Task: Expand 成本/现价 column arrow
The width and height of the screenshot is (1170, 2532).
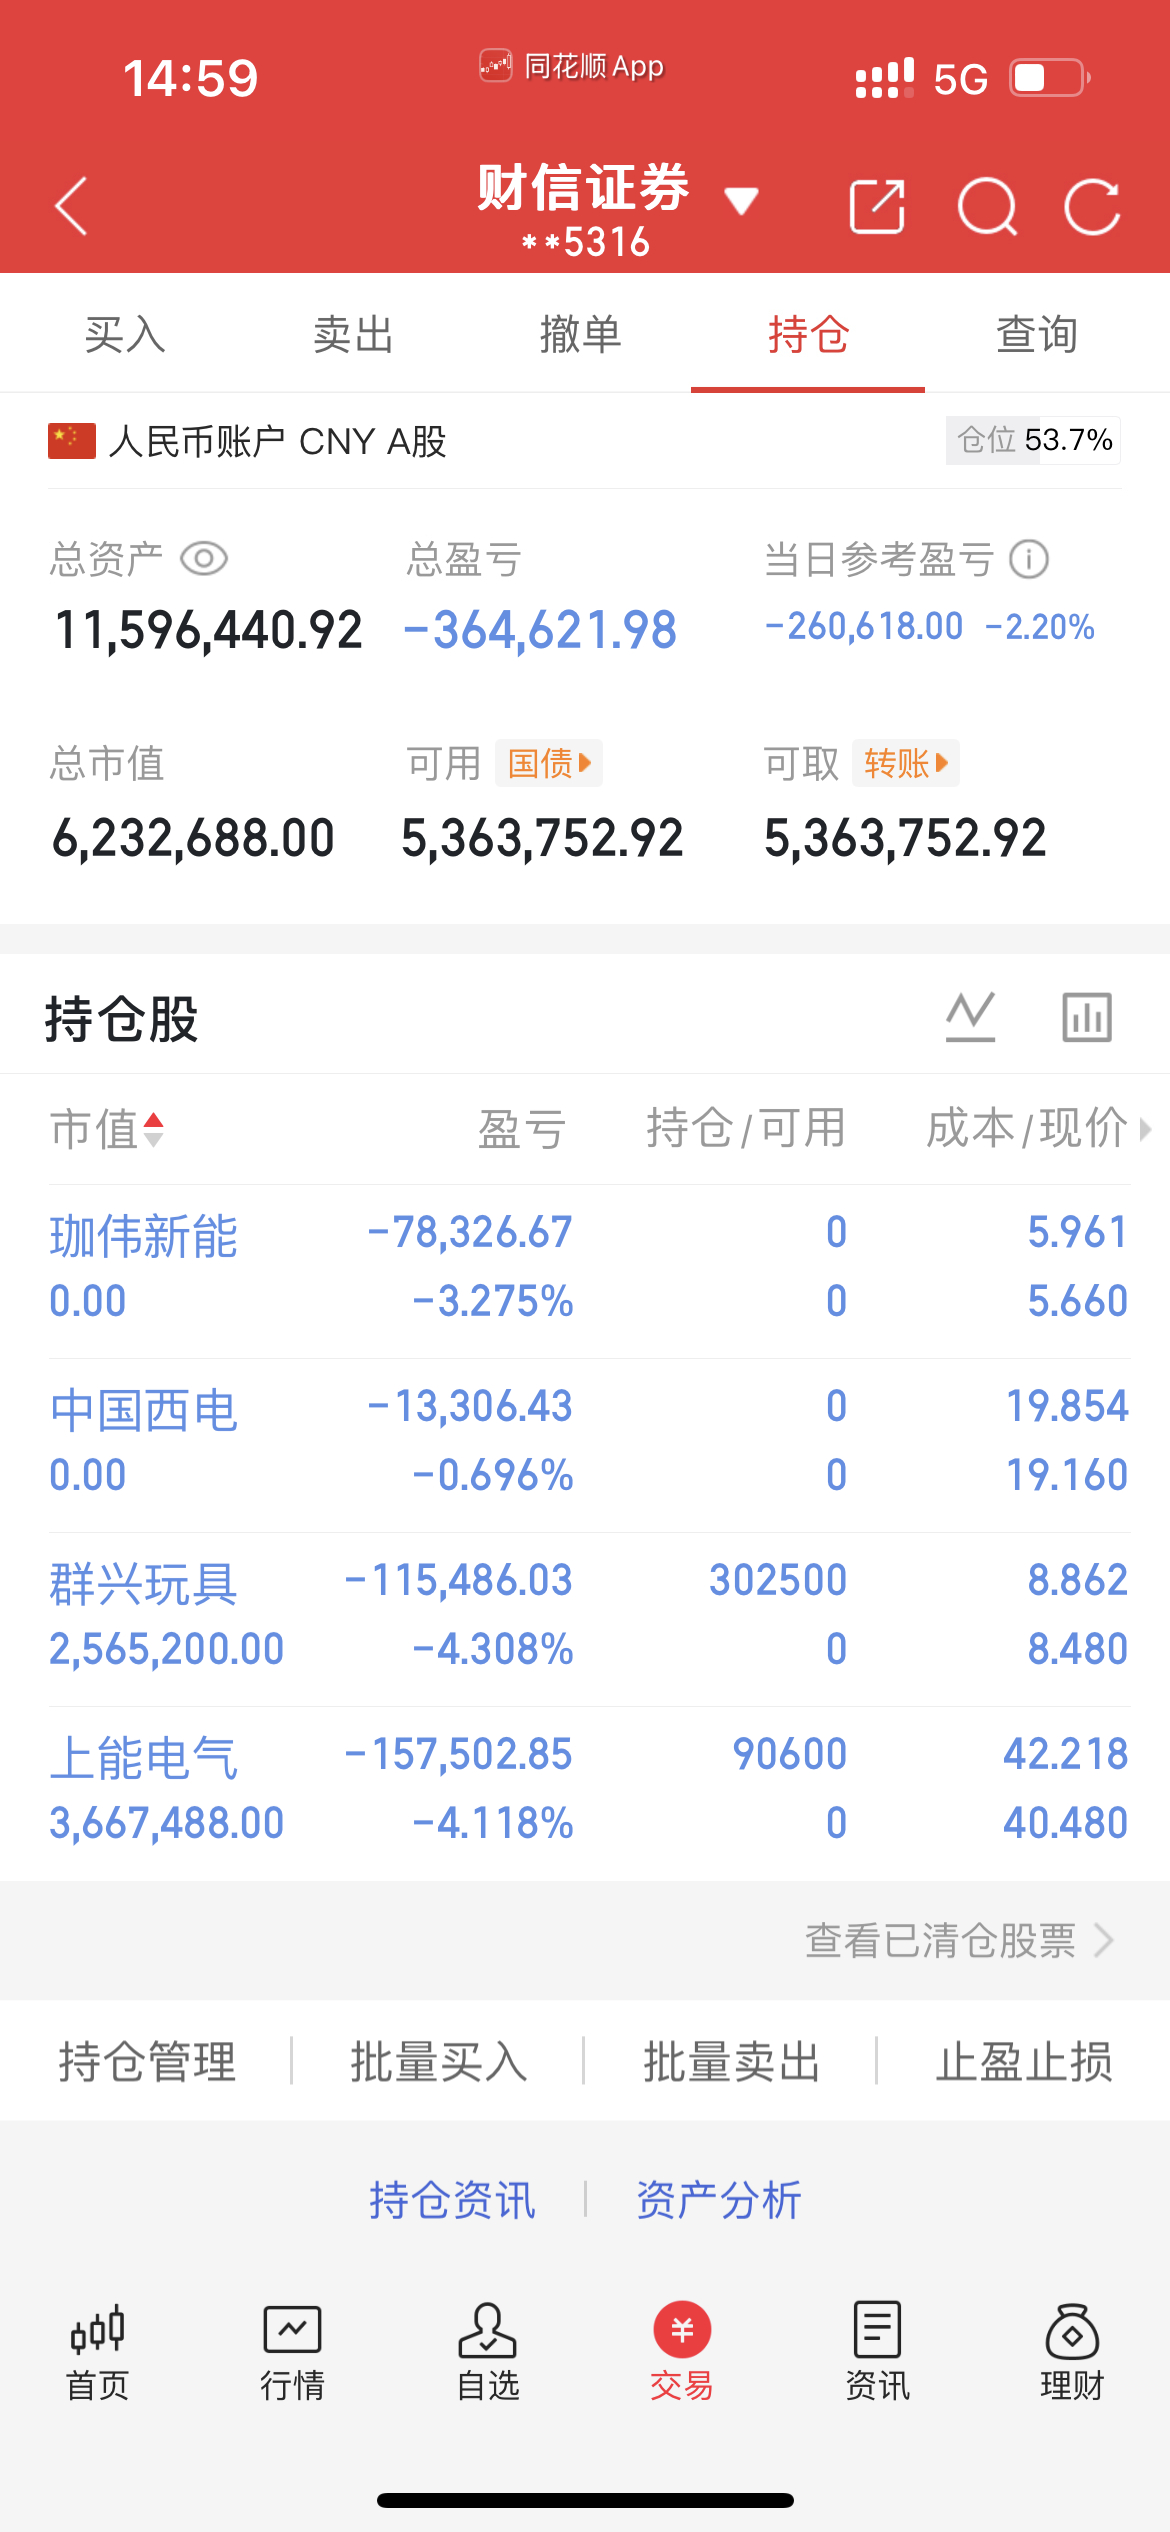Action: coord(1146,1129)
